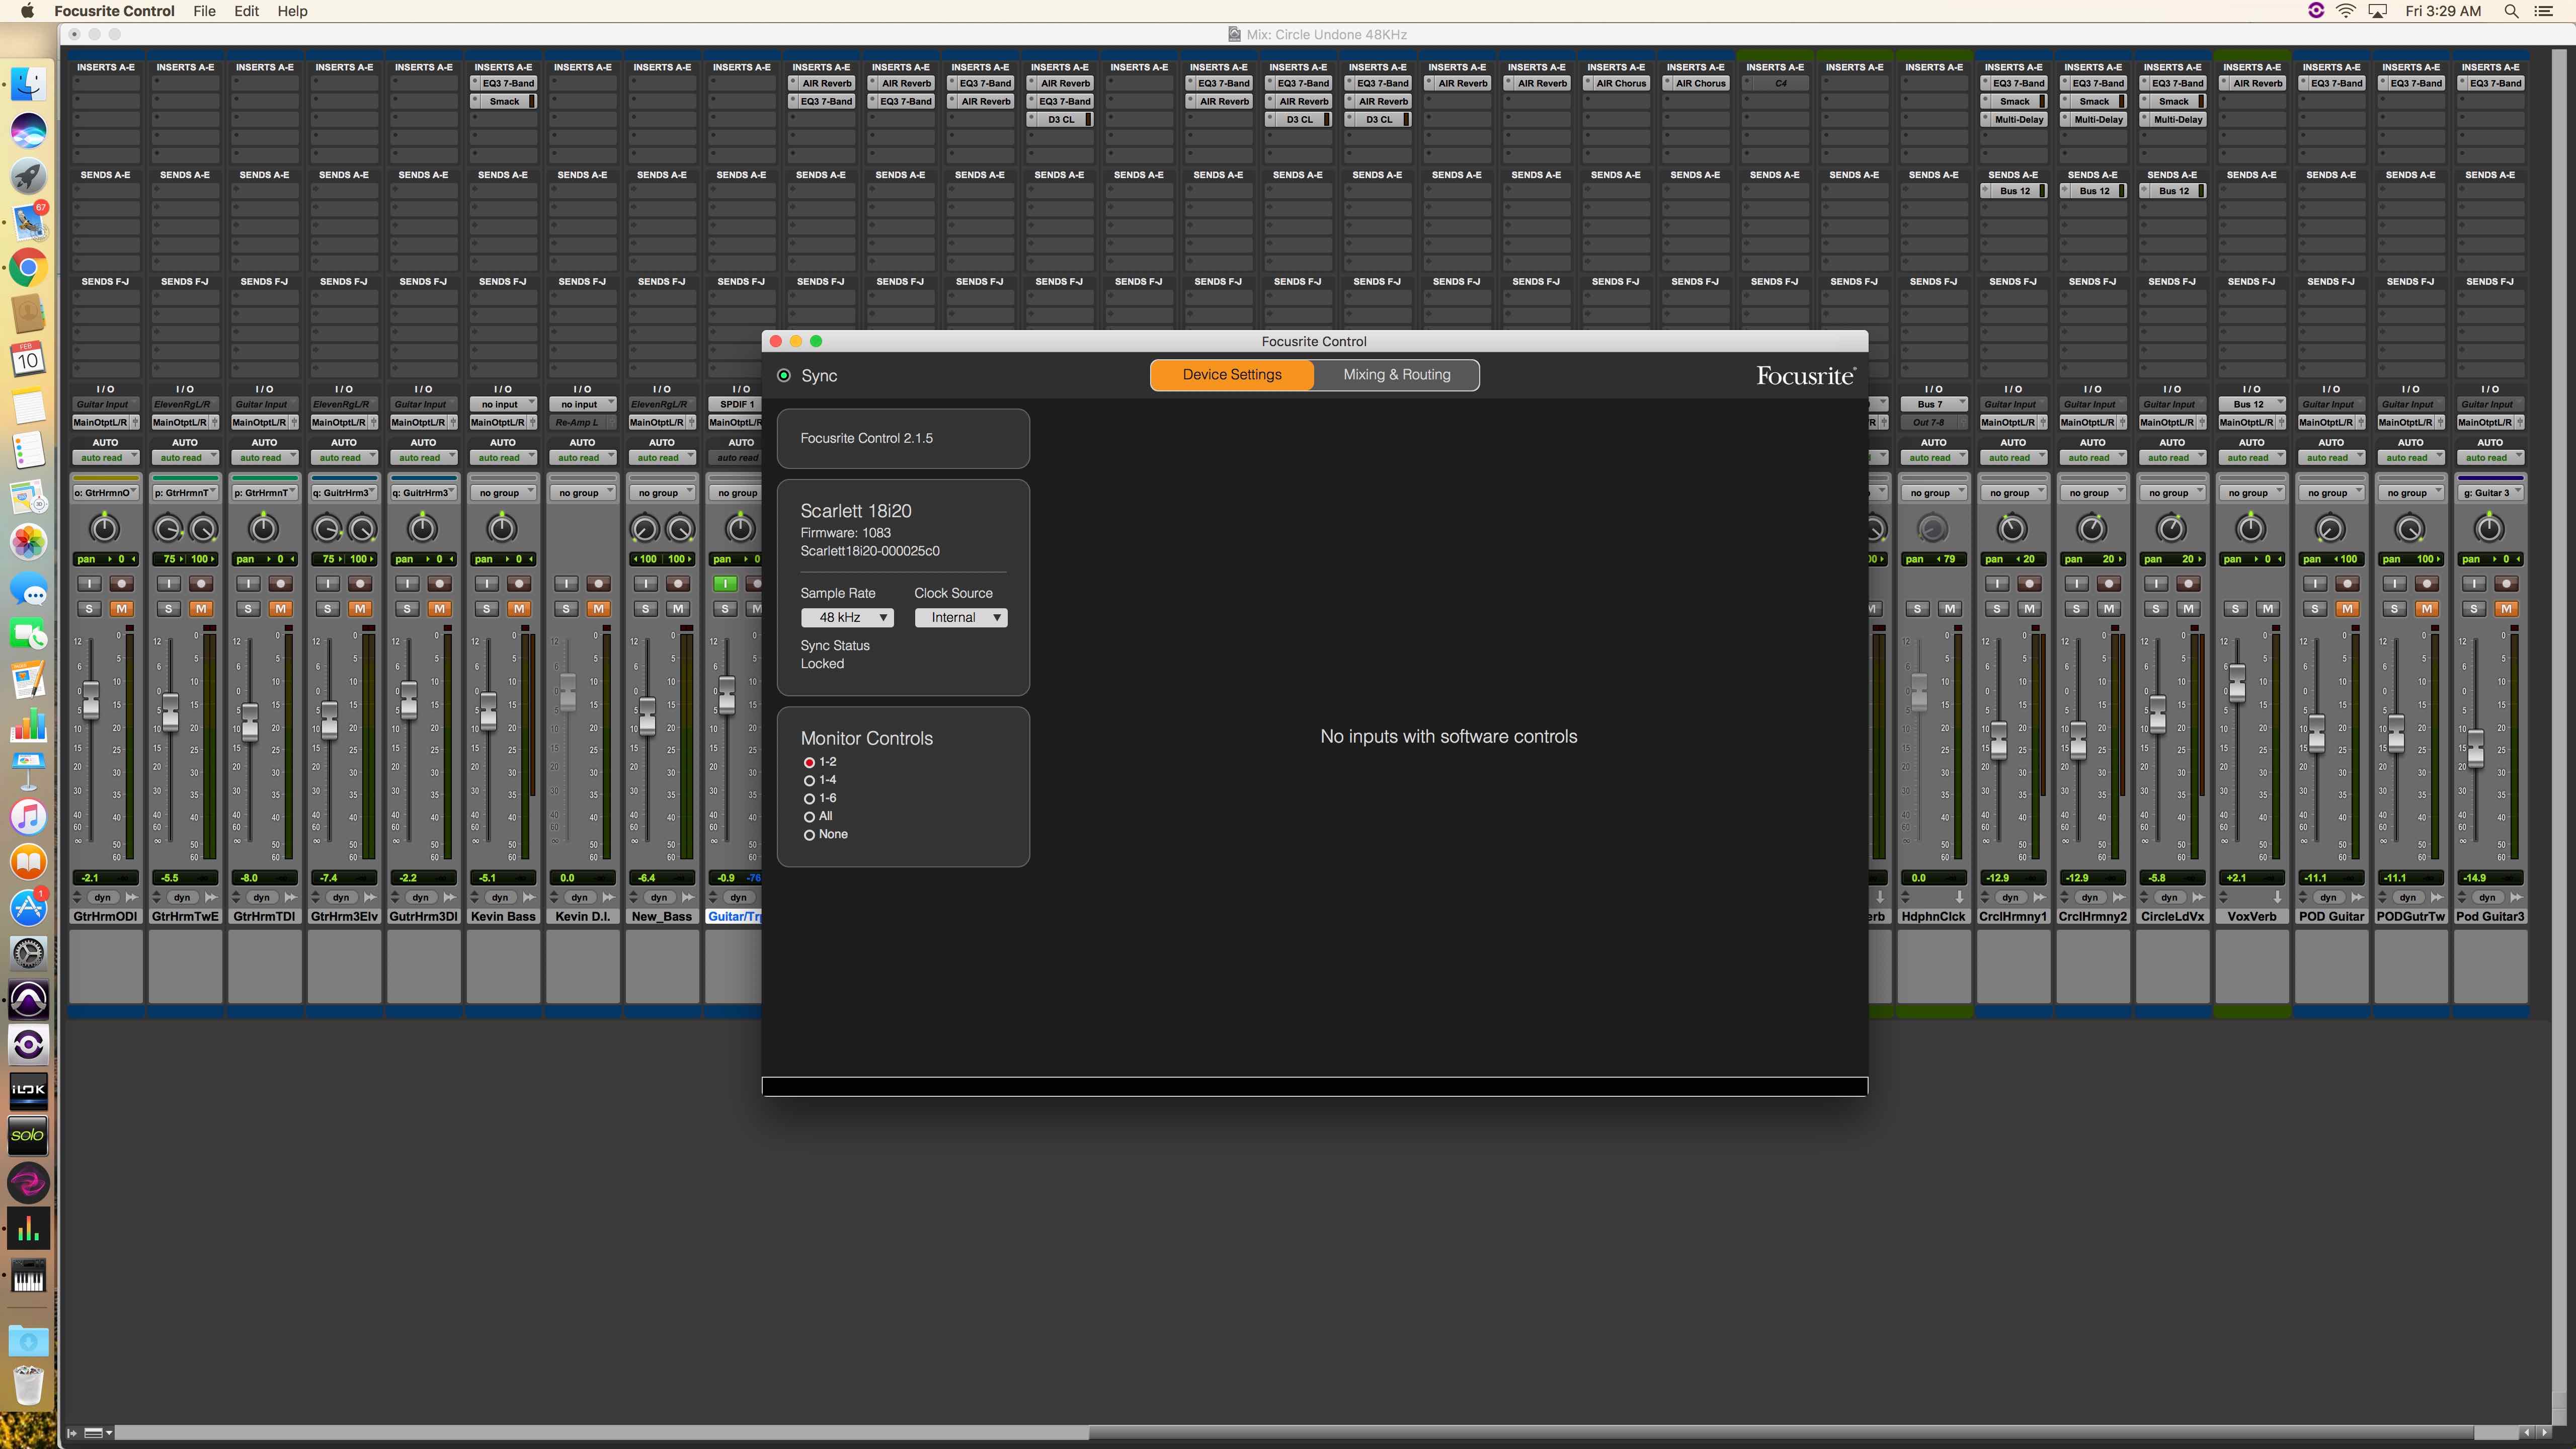Select monitor controls option None
The image size is (2576, 1449).
tap(809, 834)
